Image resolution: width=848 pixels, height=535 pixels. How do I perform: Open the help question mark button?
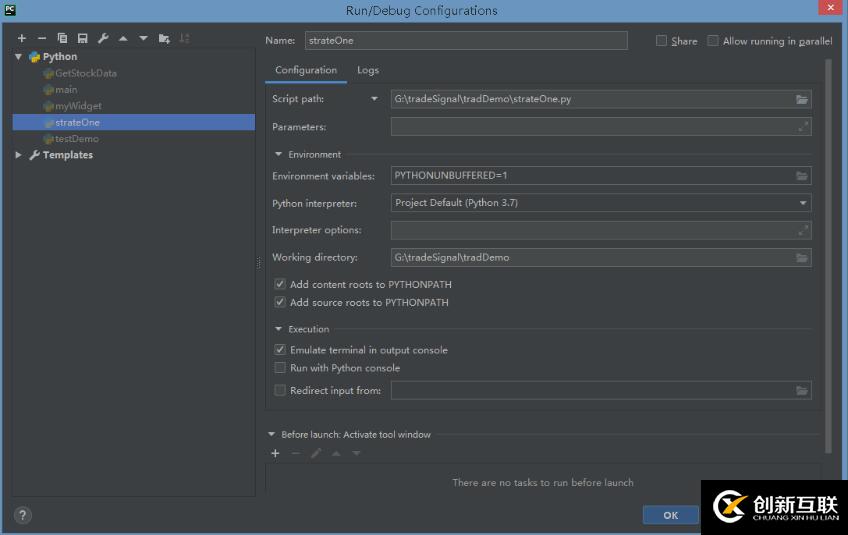(23, 515)
